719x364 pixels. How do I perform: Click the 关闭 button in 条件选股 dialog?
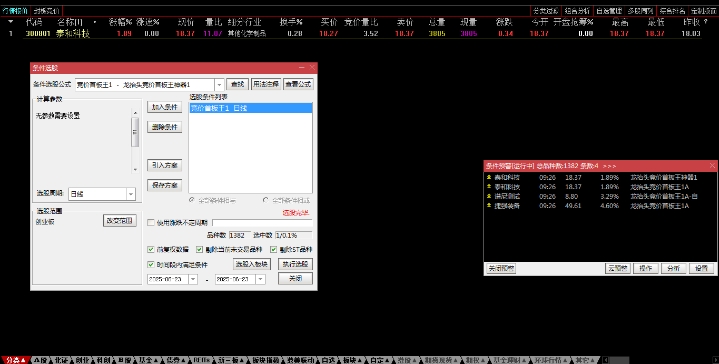point(295,278)
